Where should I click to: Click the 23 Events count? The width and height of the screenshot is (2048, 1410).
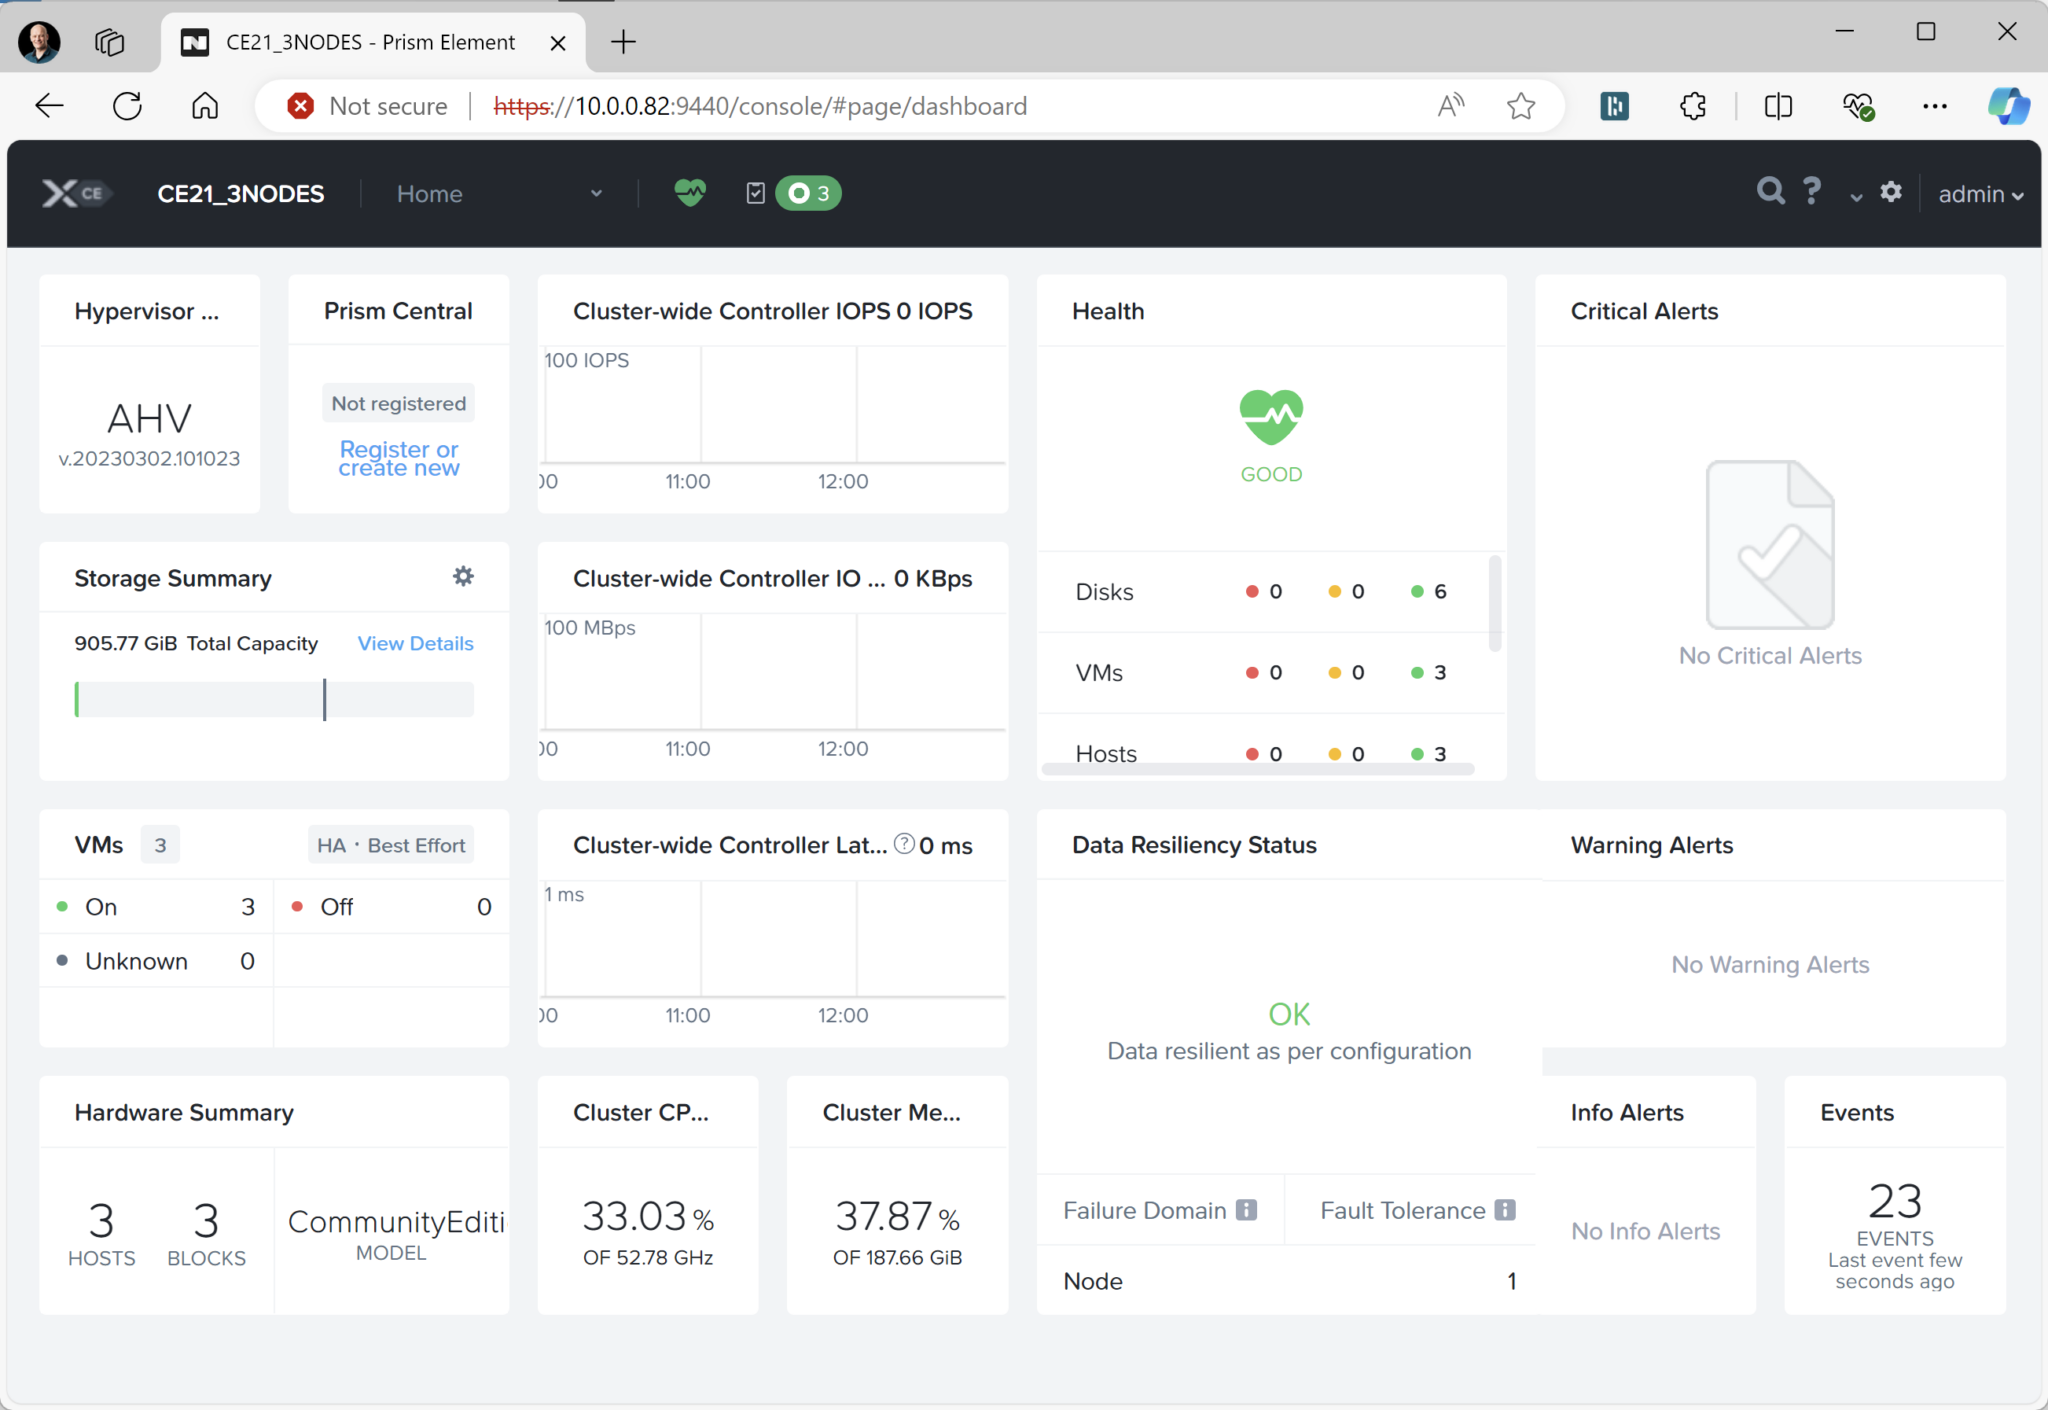(1894, 1200)
